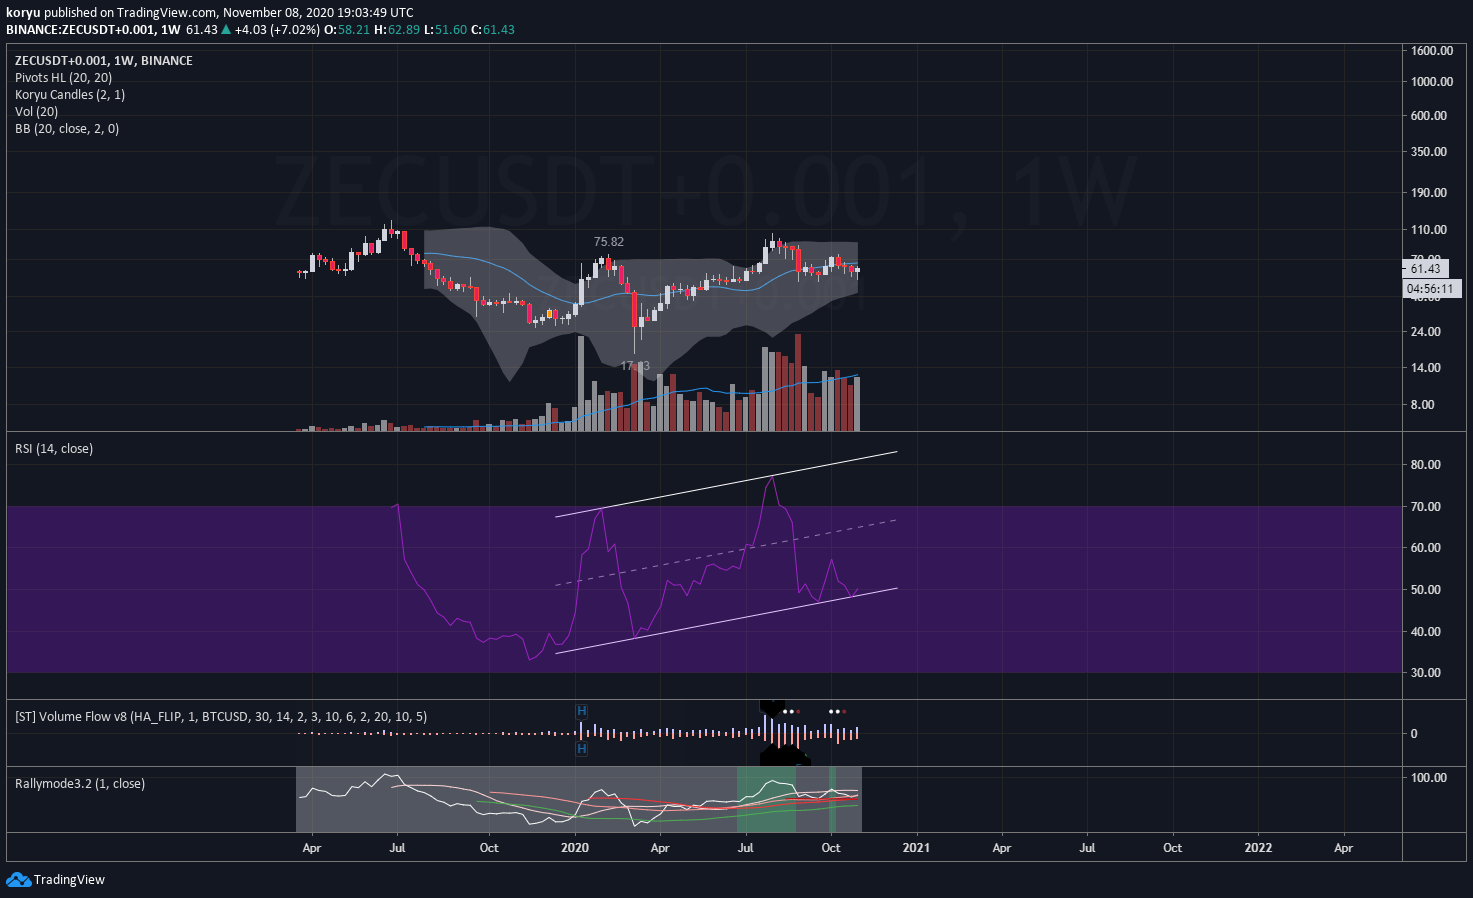Click the current price tag 61.43 on axis

pyautogui.click(x=1425, y=268)
